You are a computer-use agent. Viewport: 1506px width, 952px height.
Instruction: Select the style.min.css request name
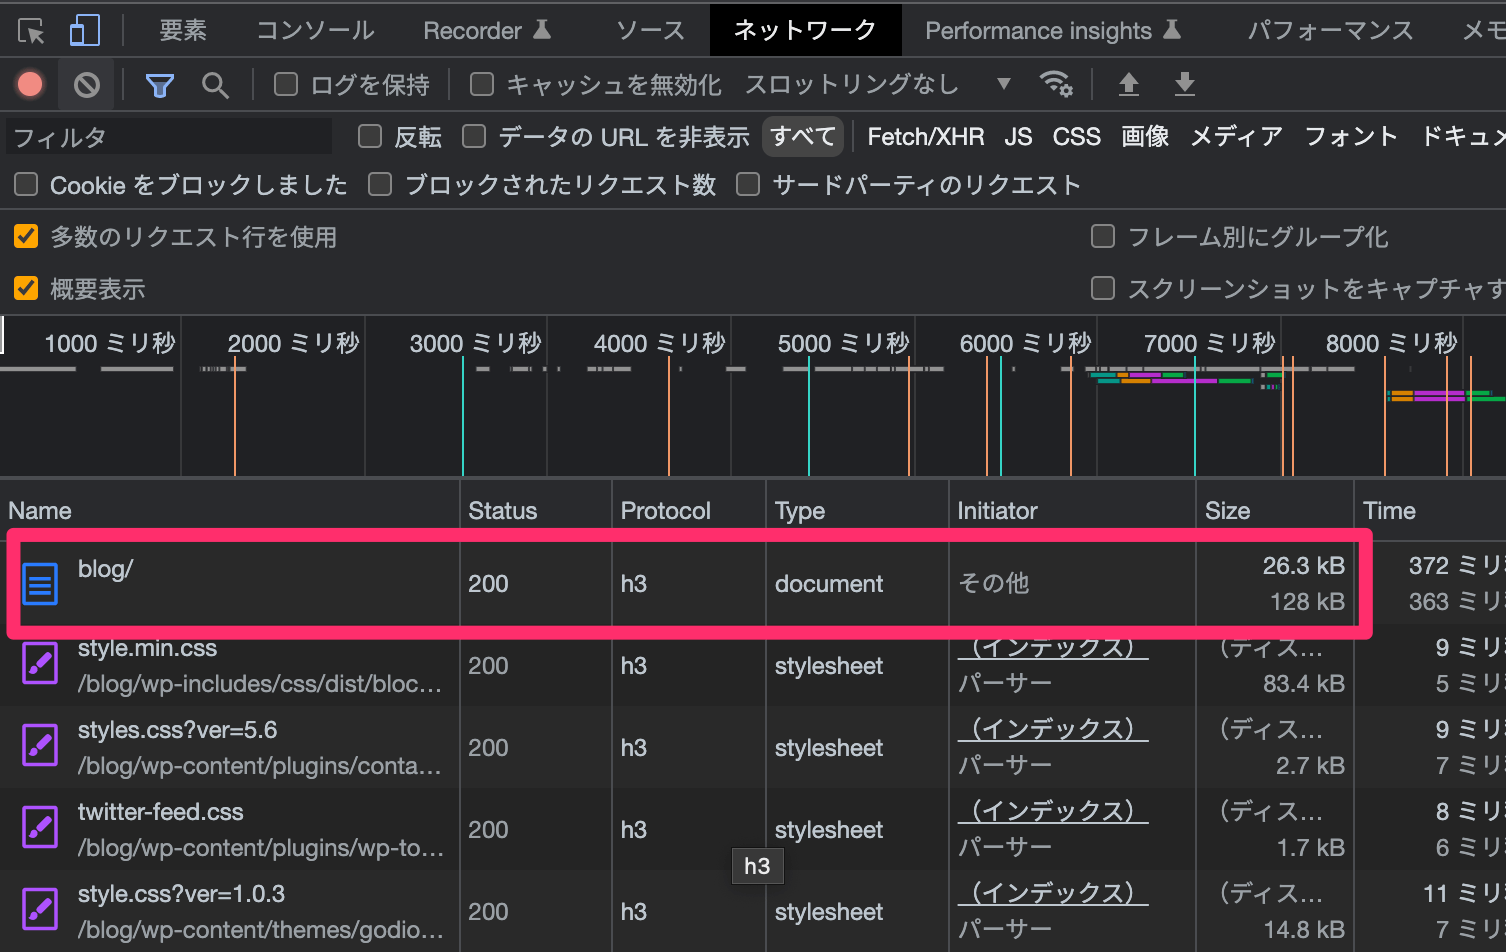(148, 648)
